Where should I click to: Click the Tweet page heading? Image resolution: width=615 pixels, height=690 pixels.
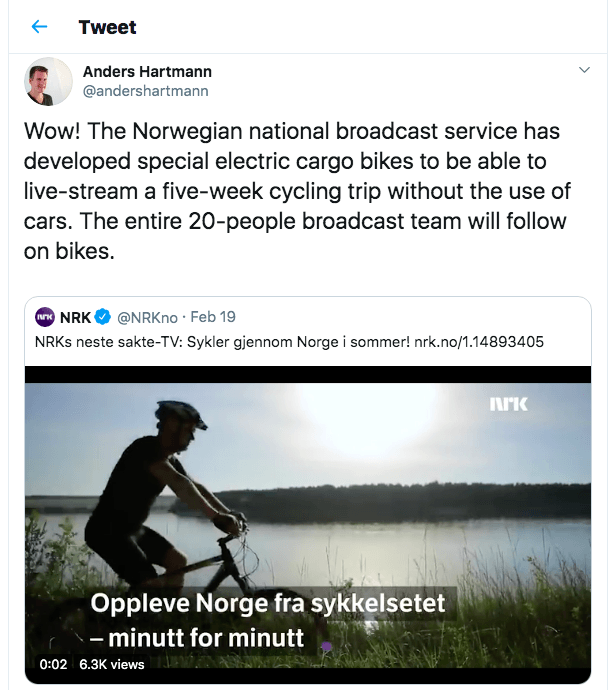(108, 27)
